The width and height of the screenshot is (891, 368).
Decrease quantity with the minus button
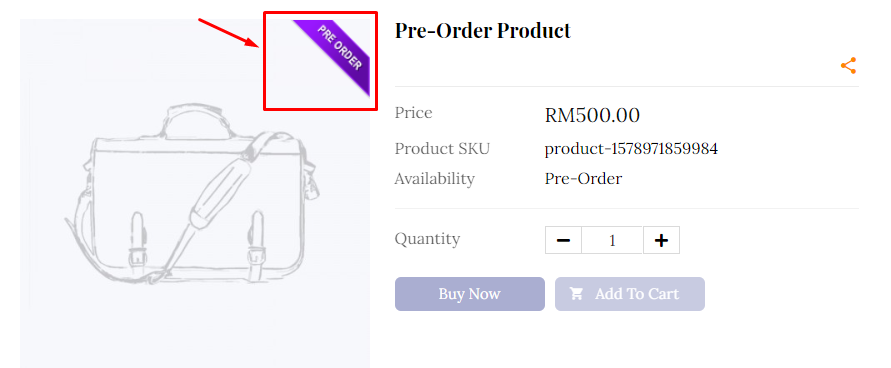pyautogui.click(x=563, y=240)
